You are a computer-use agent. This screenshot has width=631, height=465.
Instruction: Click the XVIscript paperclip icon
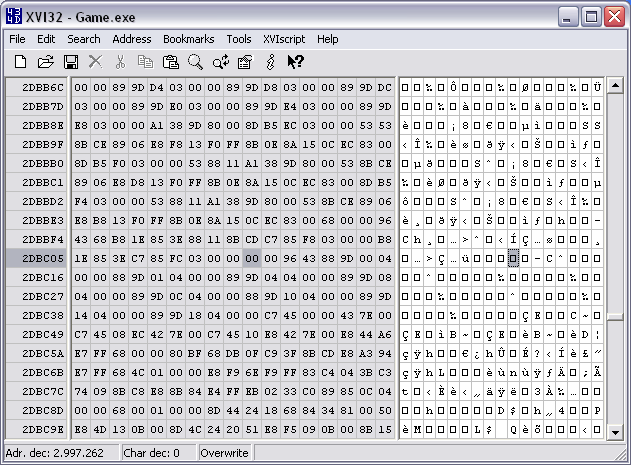coord(270,62)
